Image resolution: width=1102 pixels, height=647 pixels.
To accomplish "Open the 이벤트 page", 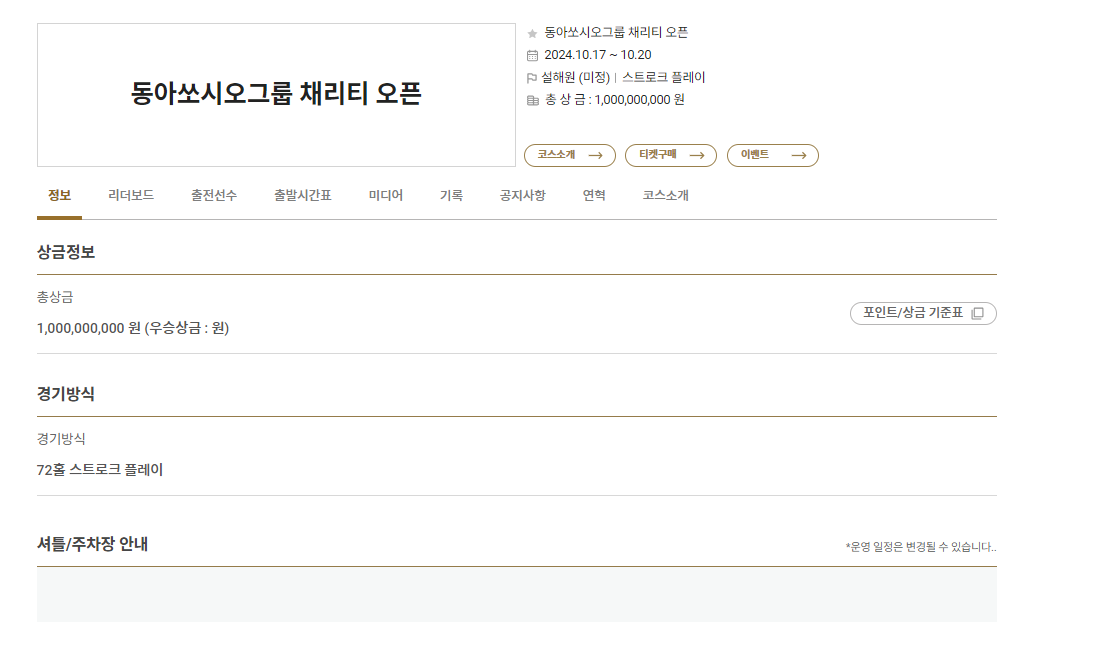I will (x=772, y=155).
